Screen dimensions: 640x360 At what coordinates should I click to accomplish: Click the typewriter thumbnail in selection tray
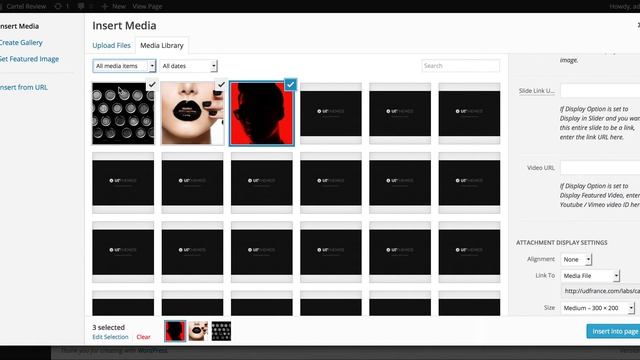pyautogui.click(x=221, y=331)
